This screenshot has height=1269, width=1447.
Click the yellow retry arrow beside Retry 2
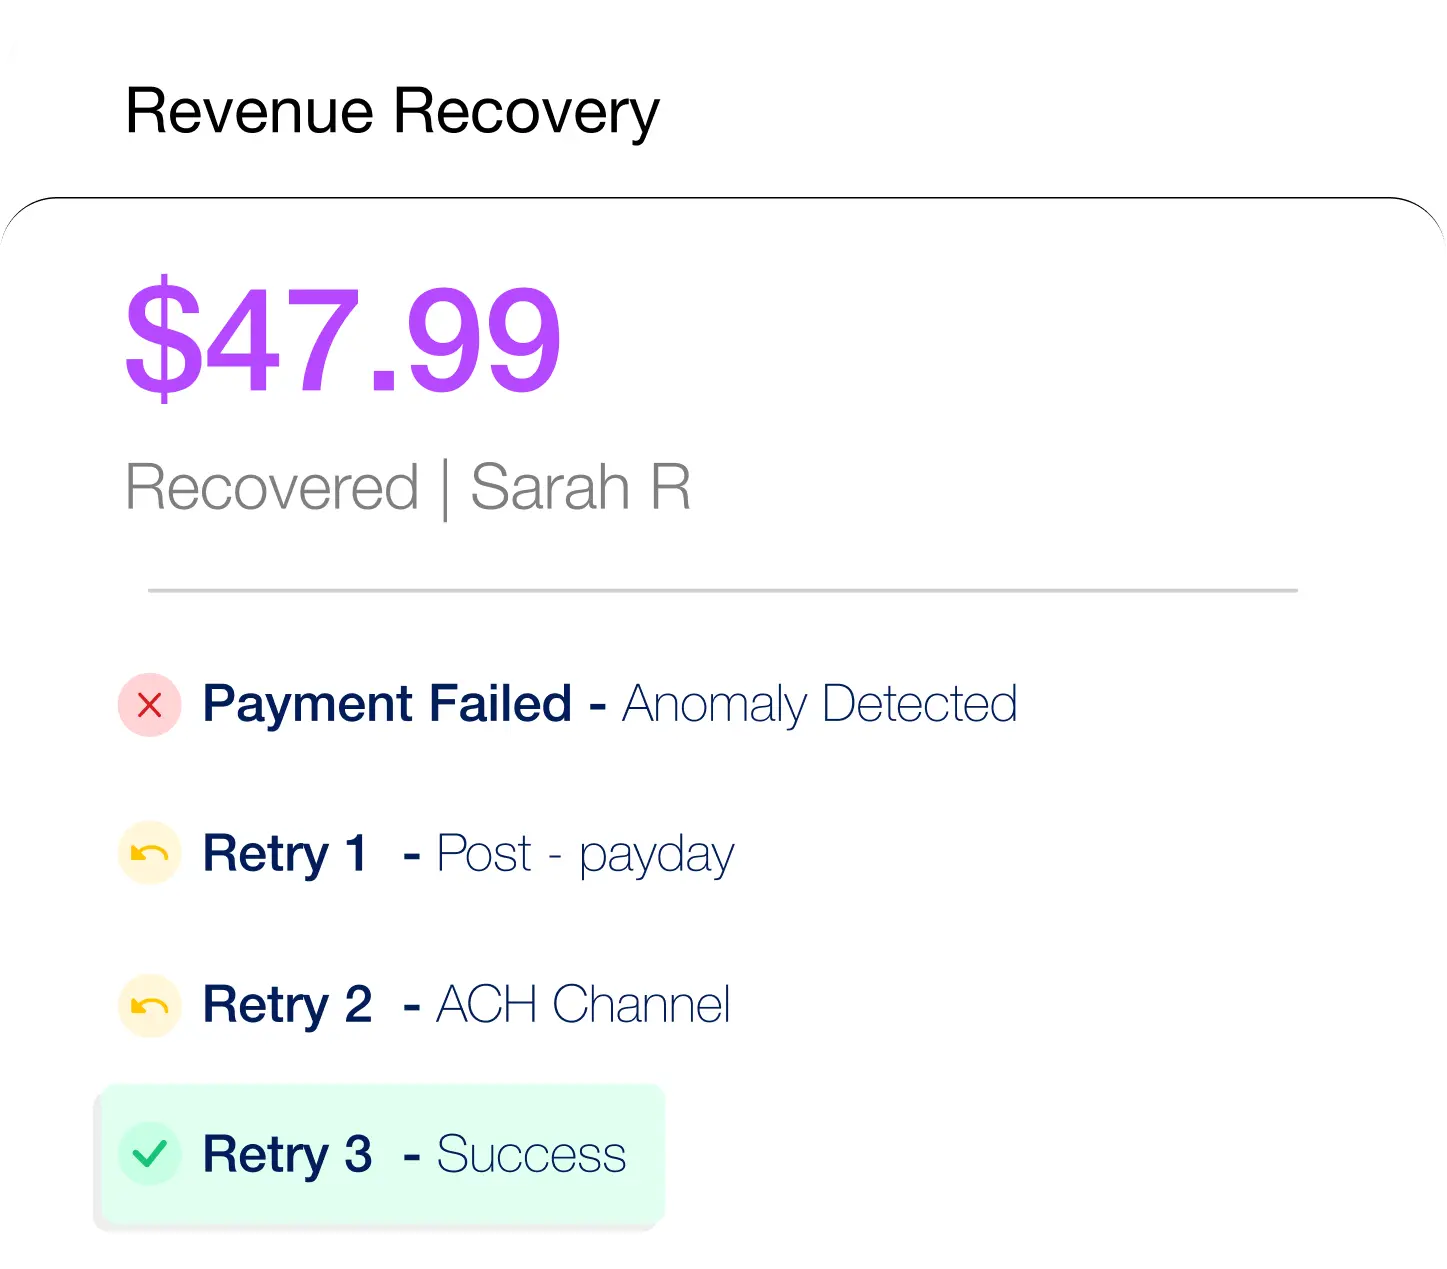point(150,1005)
